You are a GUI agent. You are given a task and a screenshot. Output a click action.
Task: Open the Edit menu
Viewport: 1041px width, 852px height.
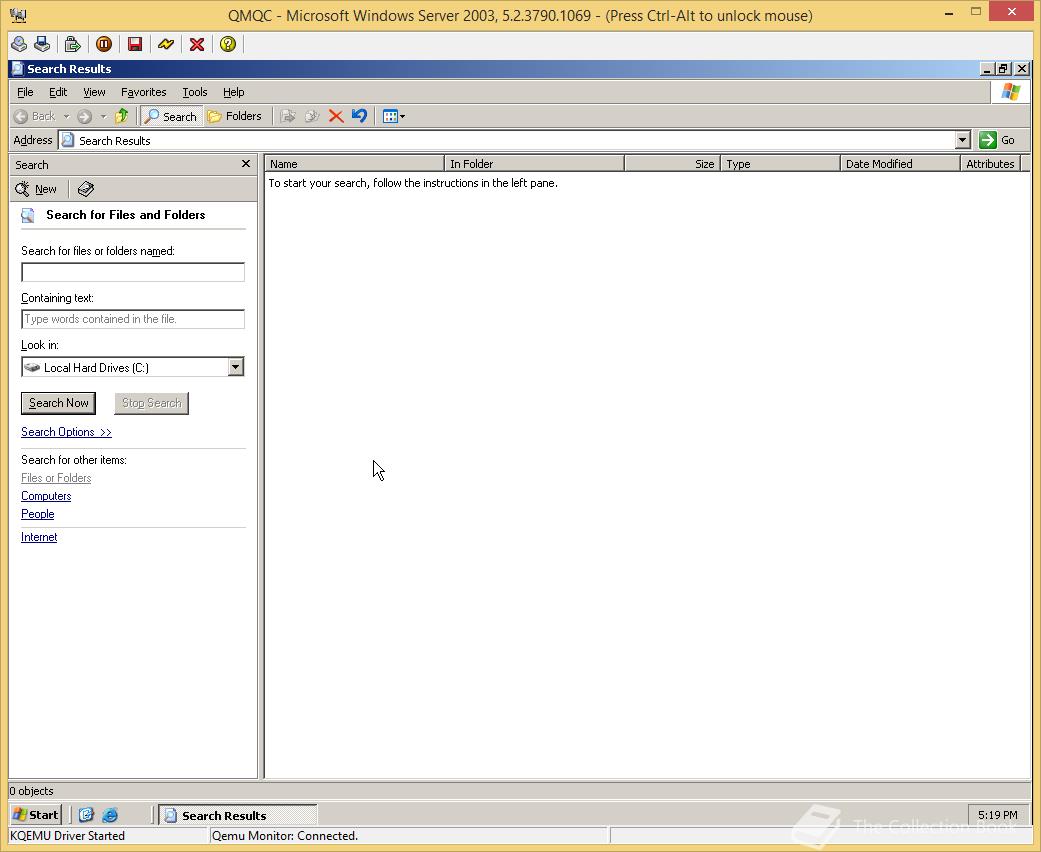click(x=58, y=92)
